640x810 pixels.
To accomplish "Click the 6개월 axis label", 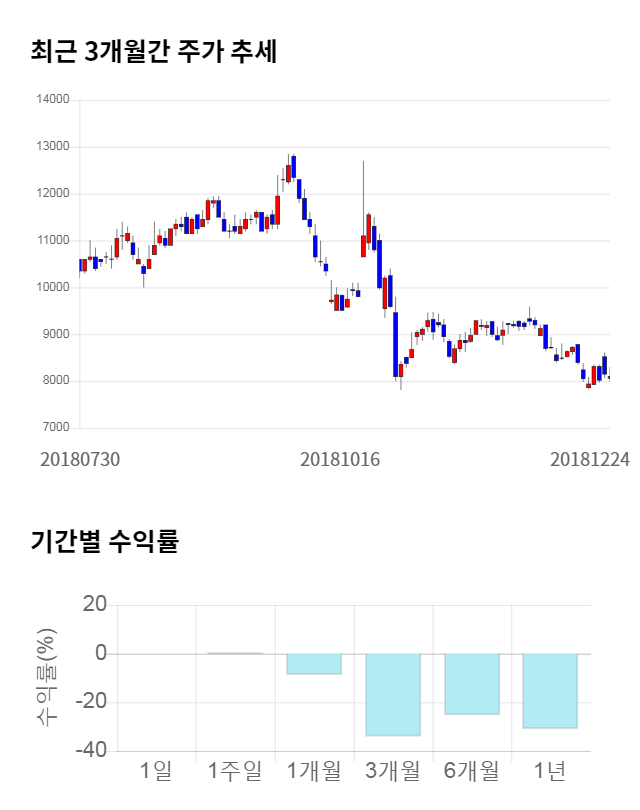I will (471, 770).
